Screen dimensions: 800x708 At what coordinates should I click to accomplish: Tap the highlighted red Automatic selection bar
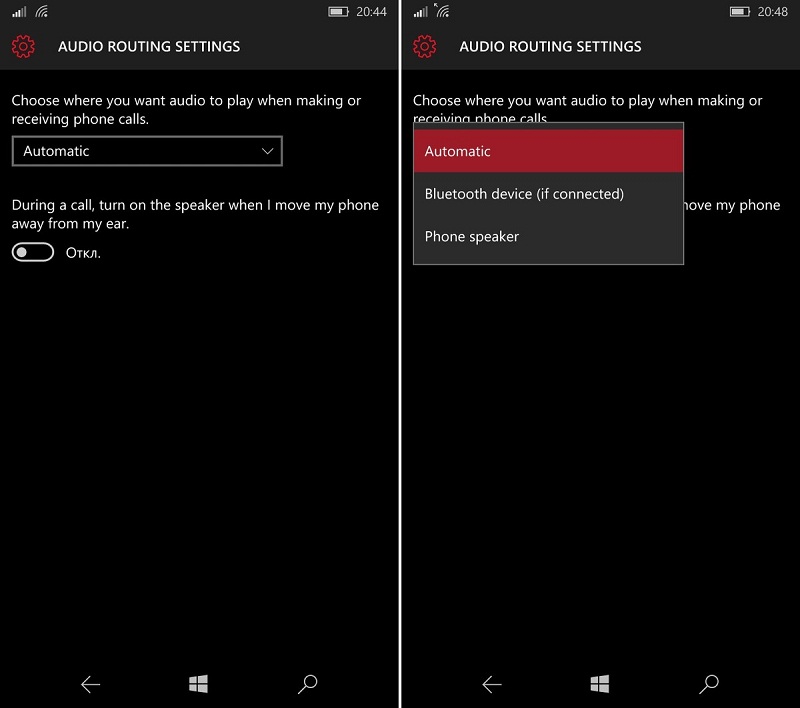click(548, 151)
